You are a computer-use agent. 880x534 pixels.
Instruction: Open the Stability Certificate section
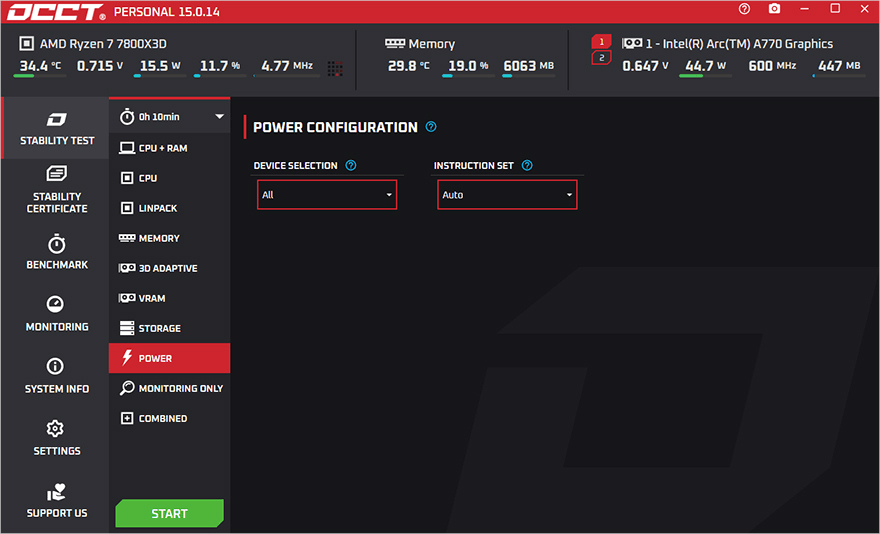57,189
